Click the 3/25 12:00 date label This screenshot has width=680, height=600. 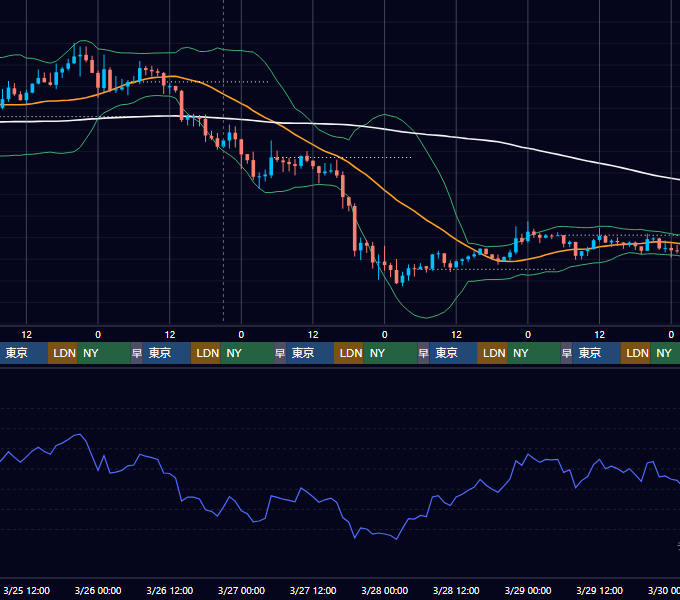tap(26, 590)
